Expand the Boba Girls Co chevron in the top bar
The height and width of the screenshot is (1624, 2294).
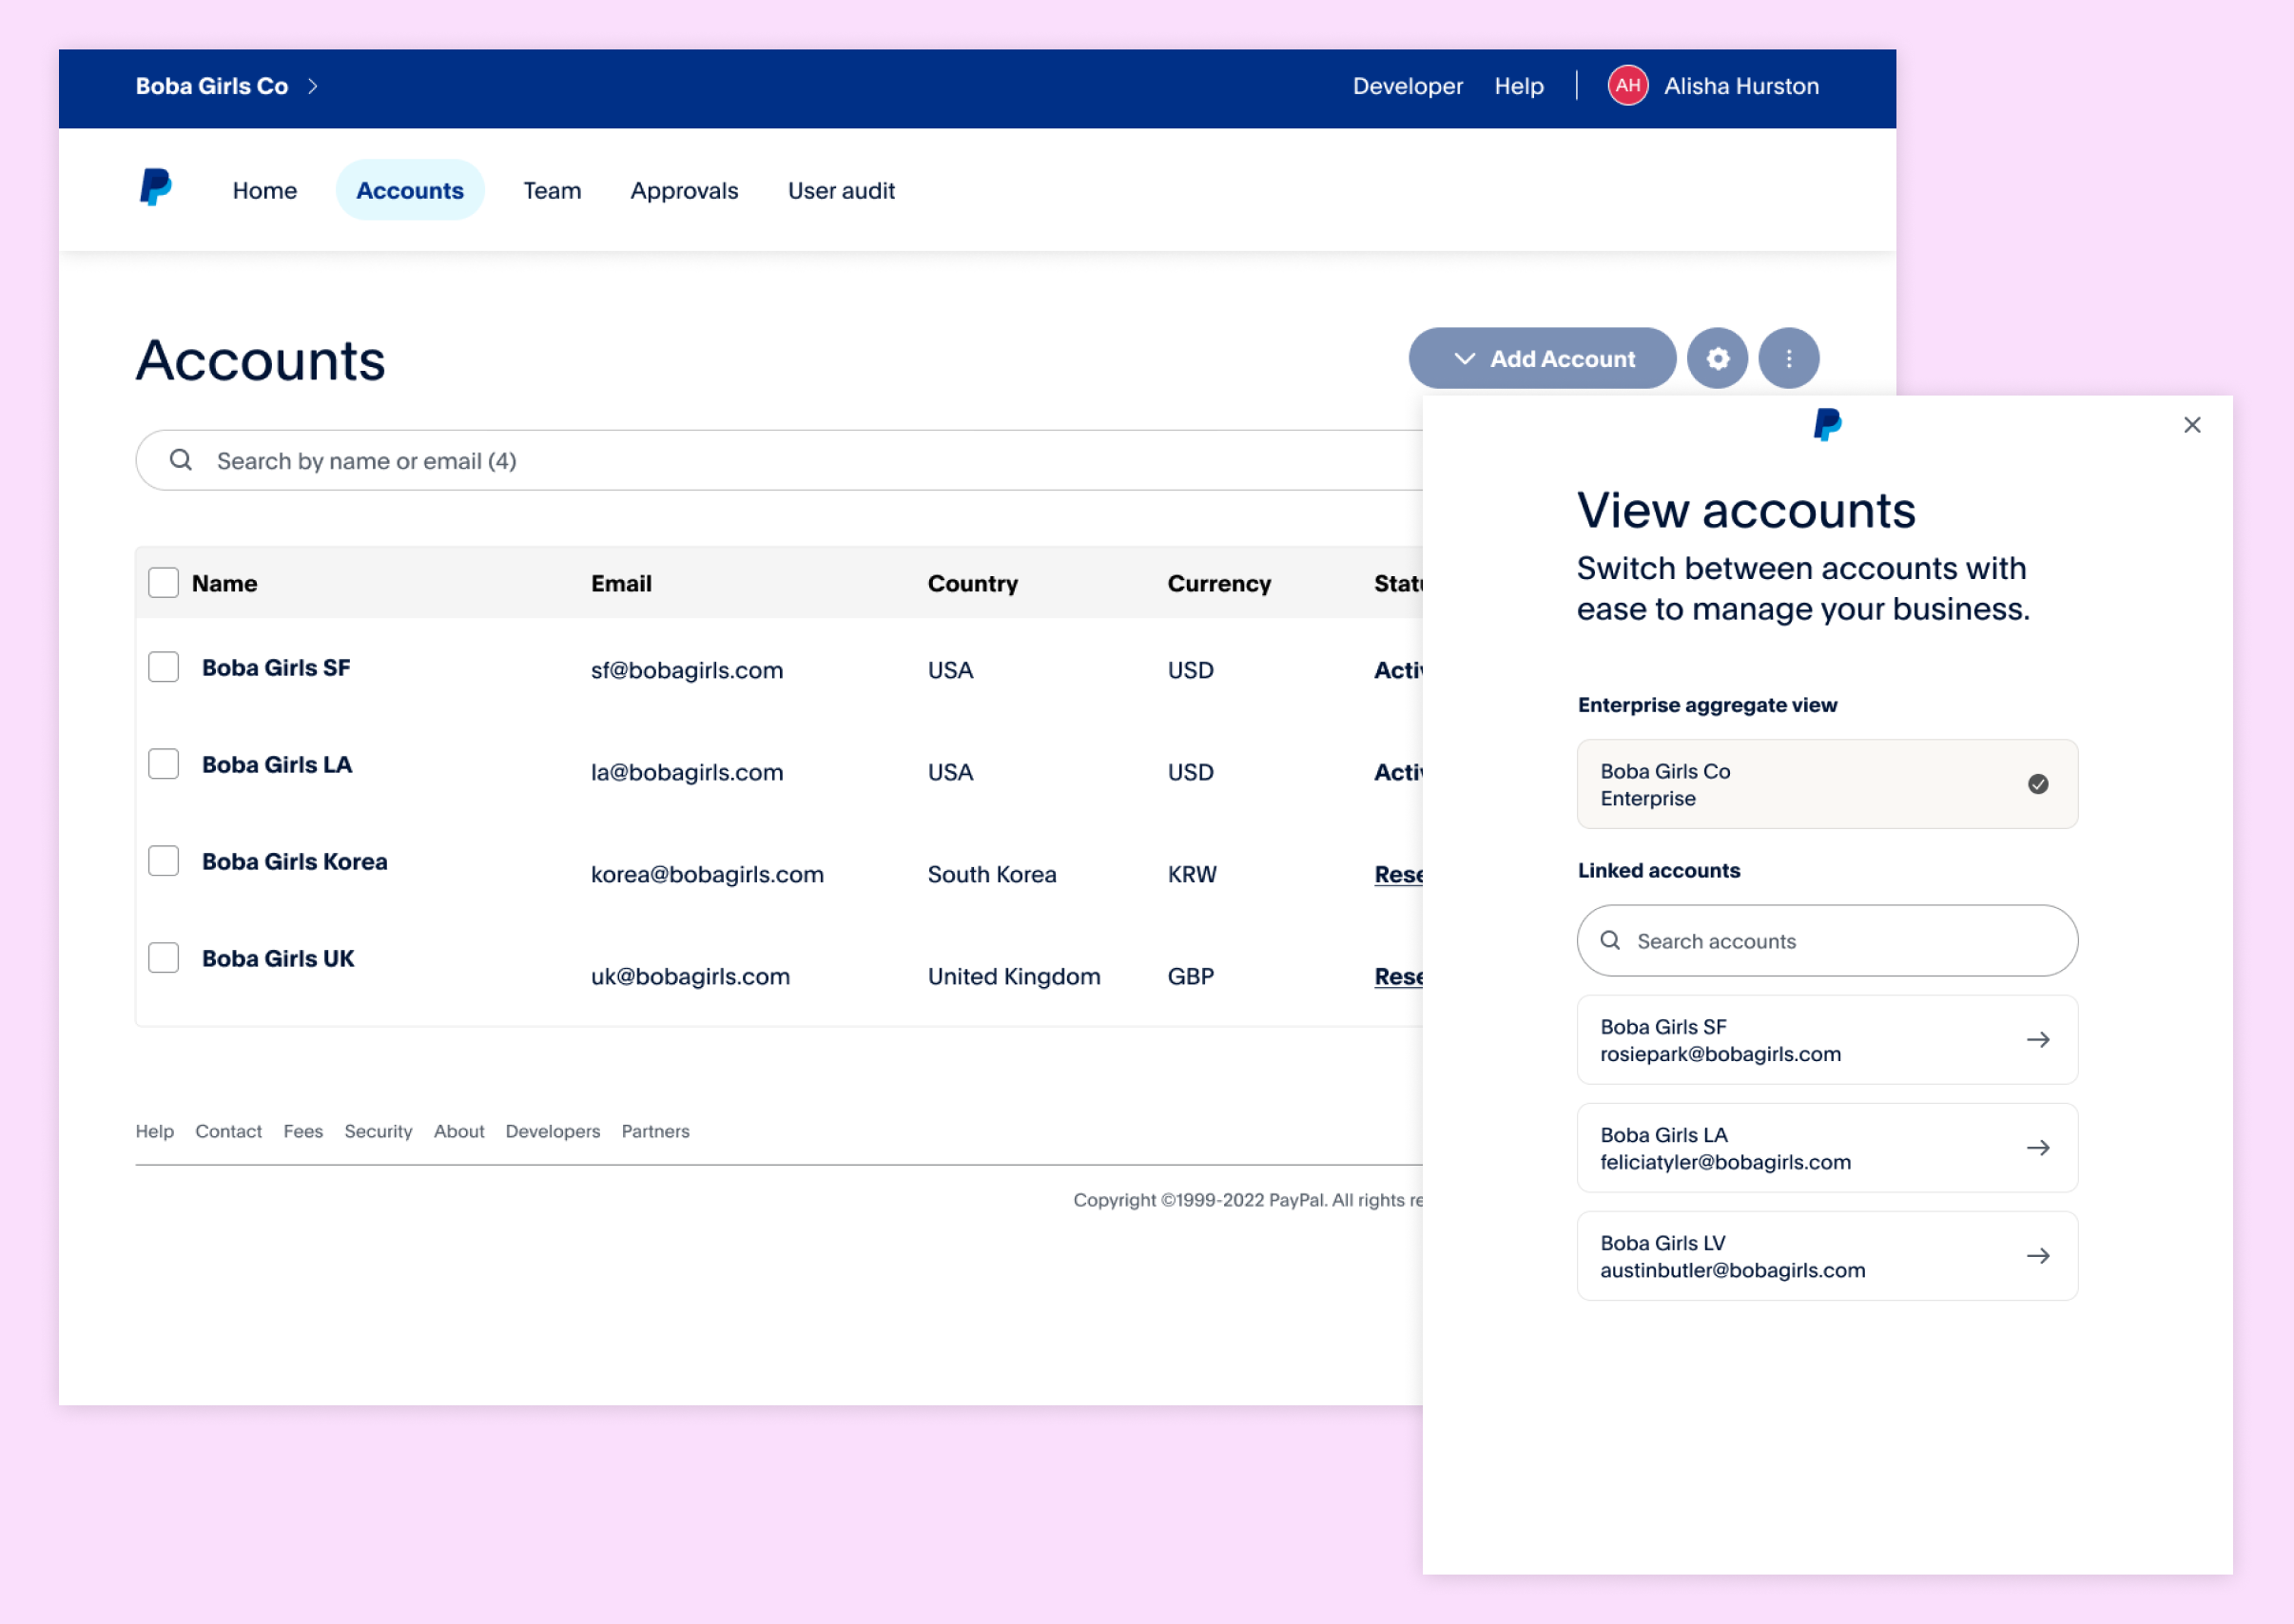click(313, 86)
